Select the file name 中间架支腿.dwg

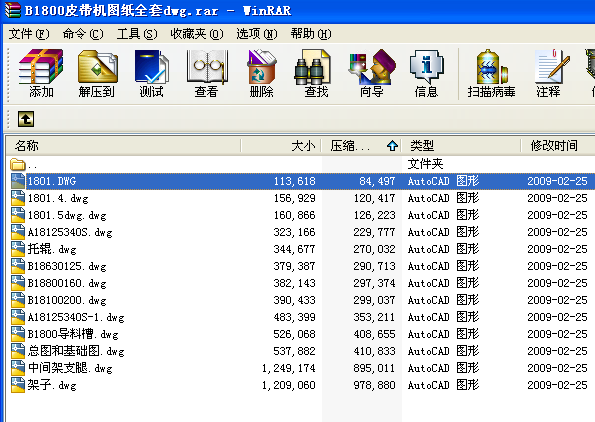click(70, 368)
